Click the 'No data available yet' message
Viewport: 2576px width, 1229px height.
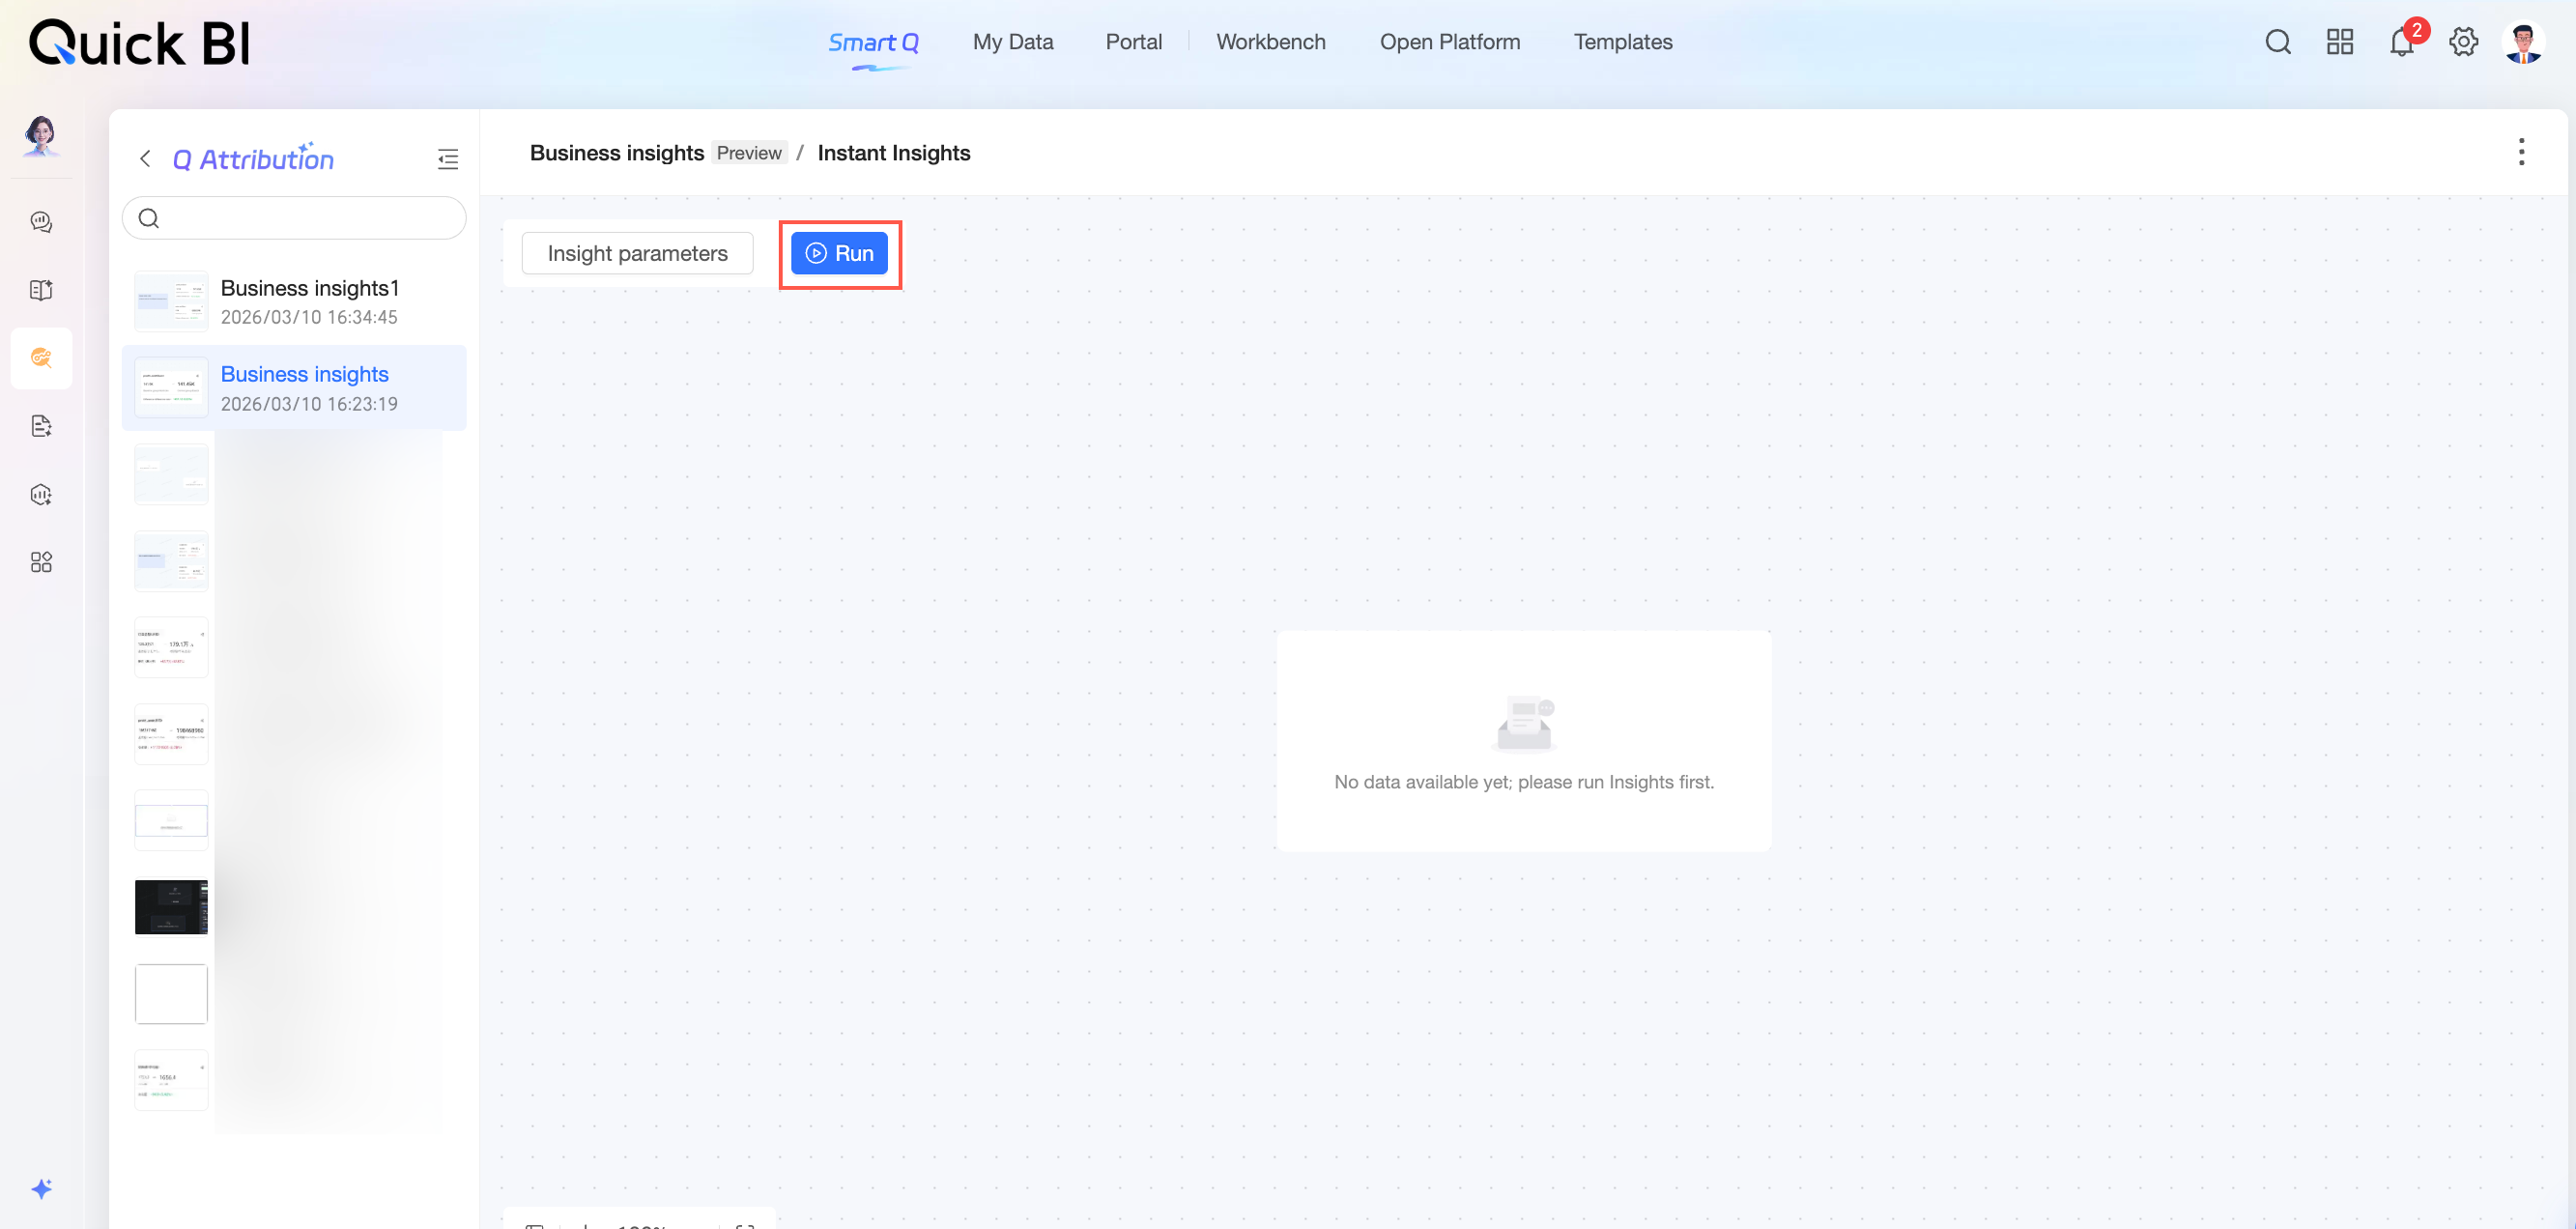coord(1524,782)
